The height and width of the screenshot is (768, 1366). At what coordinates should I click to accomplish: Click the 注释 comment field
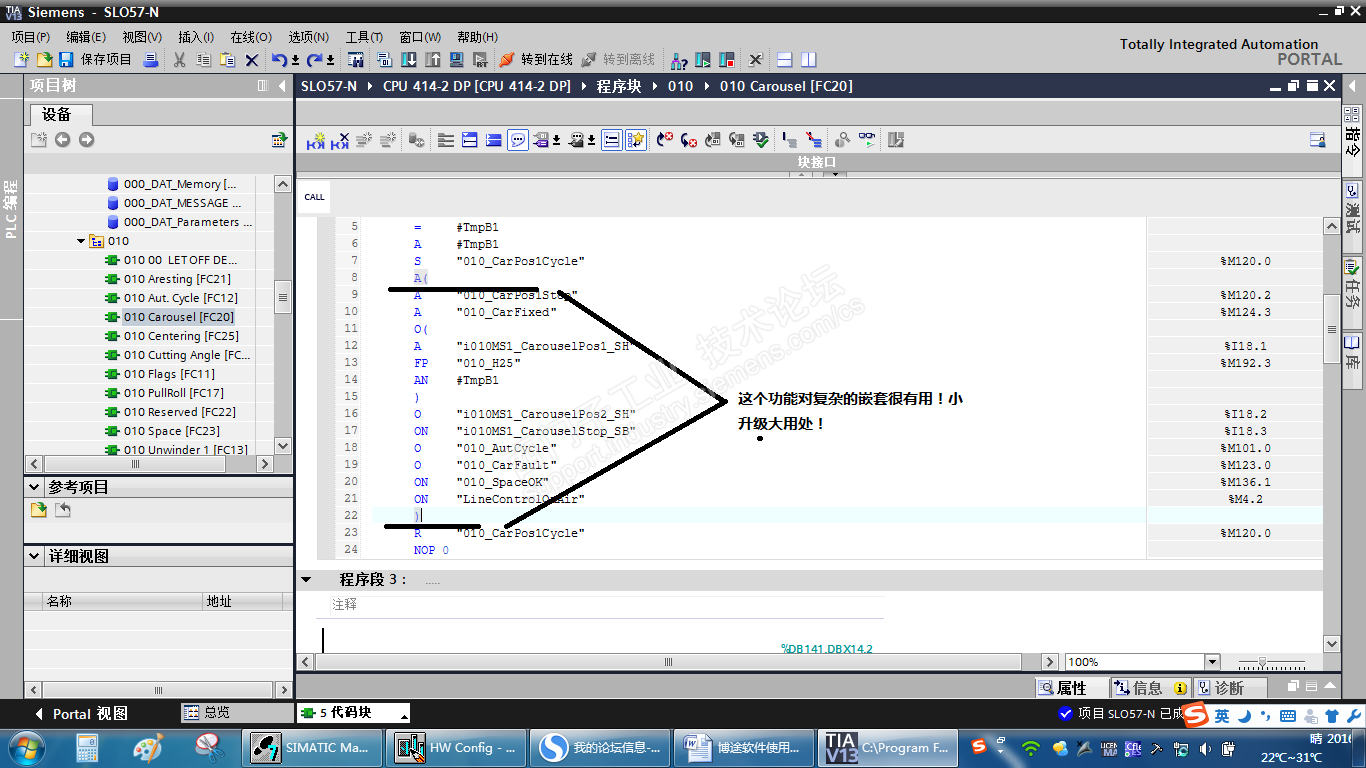[x=607, y=605]
